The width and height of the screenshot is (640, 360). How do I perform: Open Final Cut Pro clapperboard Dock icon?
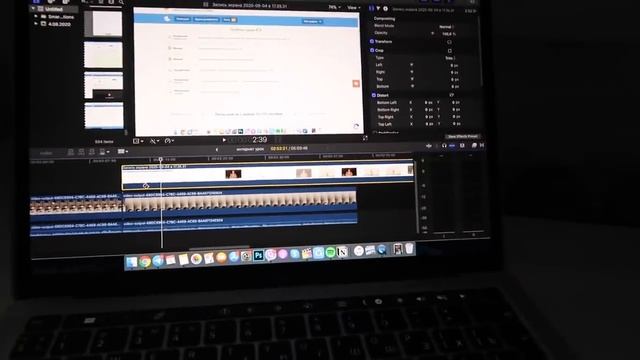tap(306, 254)
